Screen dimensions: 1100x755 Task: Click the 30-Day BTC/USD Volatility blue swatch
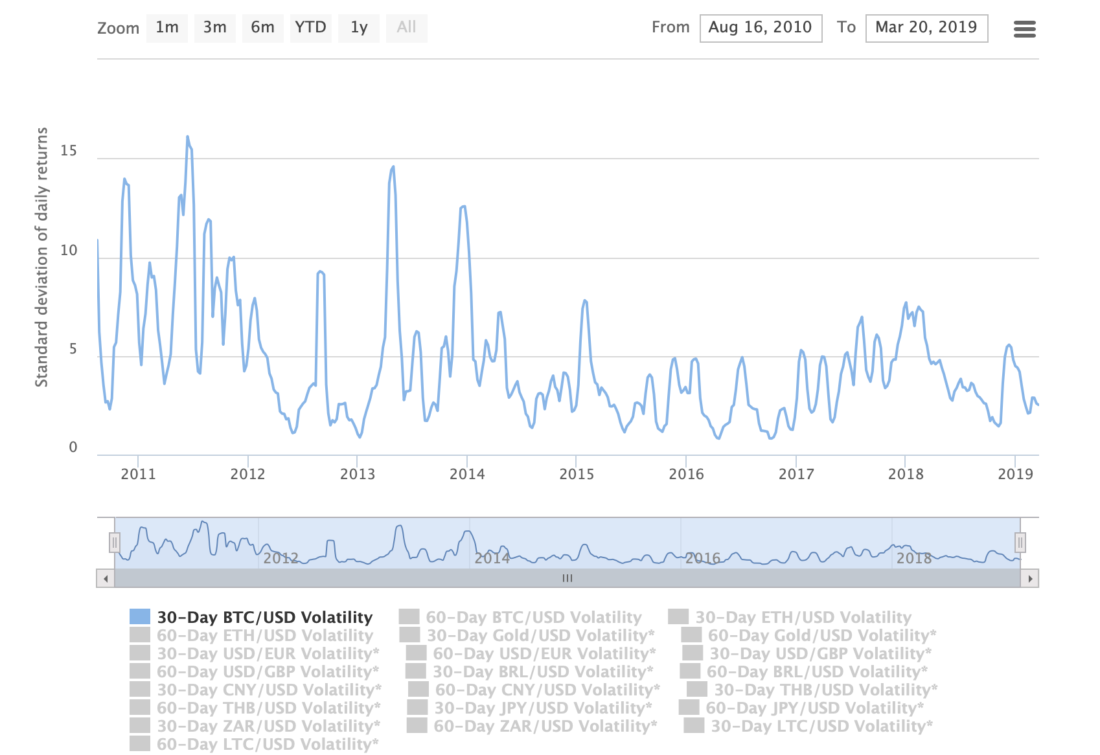tap(139, 618)
